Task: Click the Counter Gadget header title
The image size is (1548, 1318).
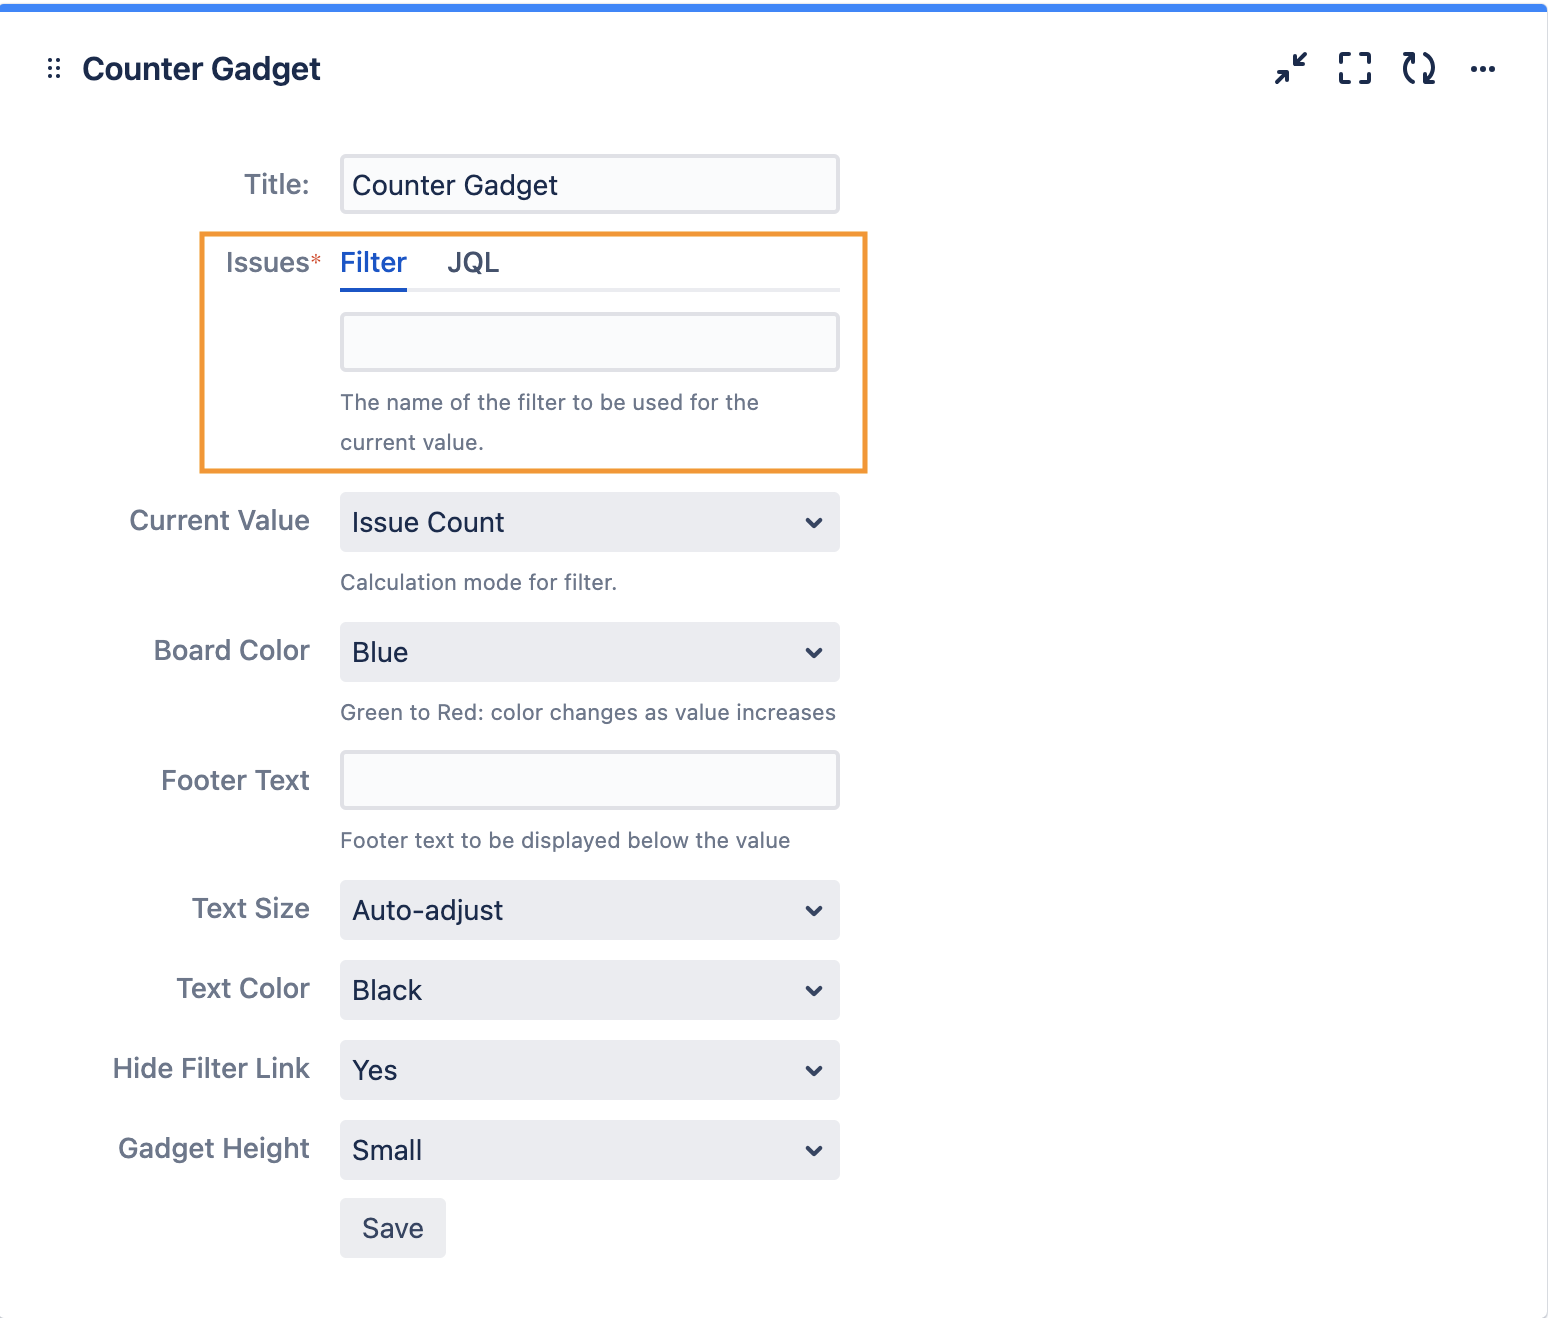Action: click(201, 69)
